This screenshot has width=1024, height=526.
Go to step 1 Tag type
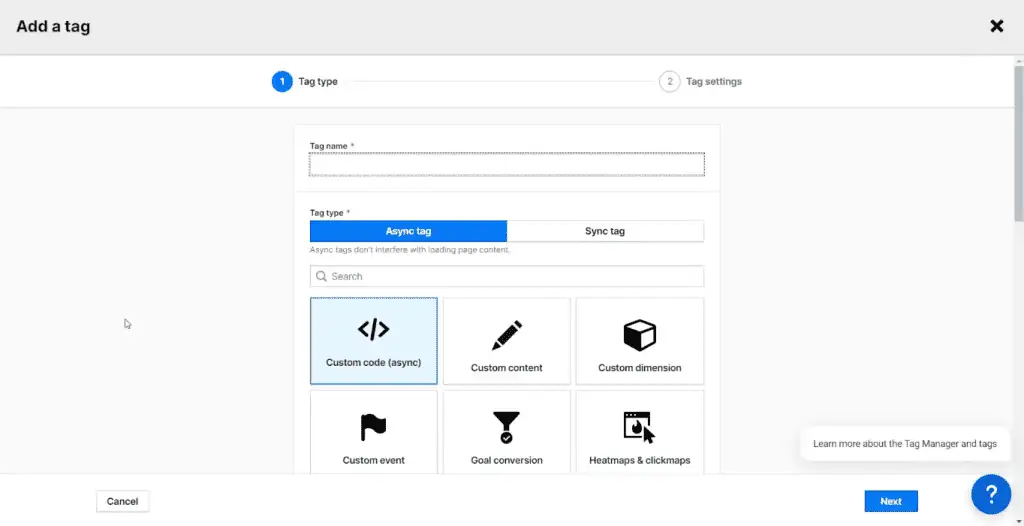coord(305,82)
